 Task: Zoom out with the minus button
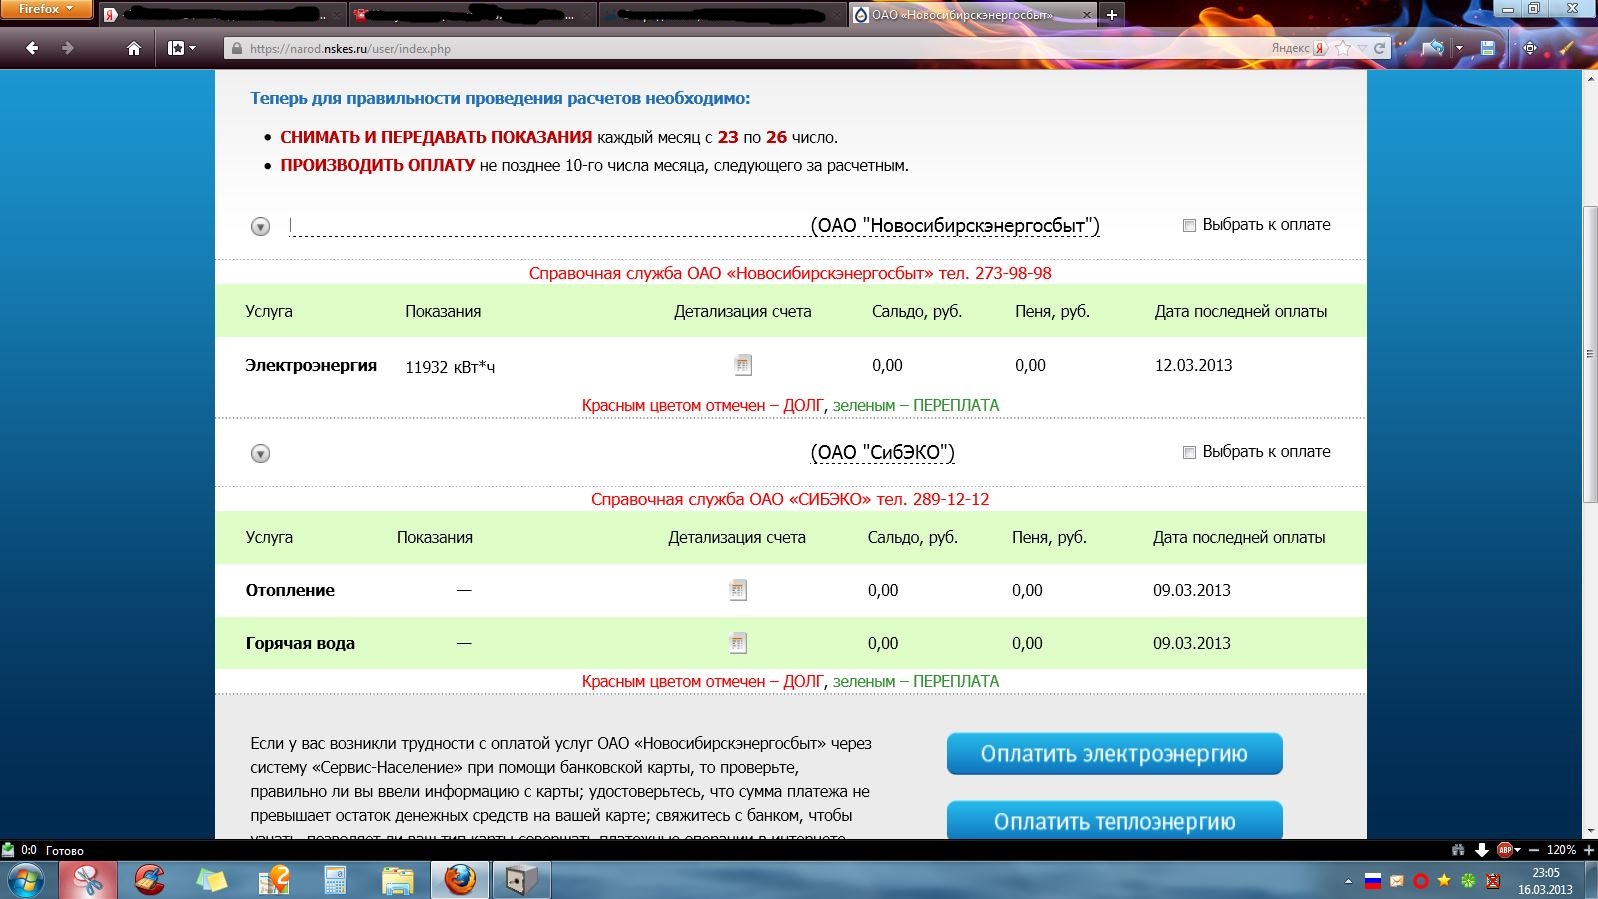(x=1534, y=850)
